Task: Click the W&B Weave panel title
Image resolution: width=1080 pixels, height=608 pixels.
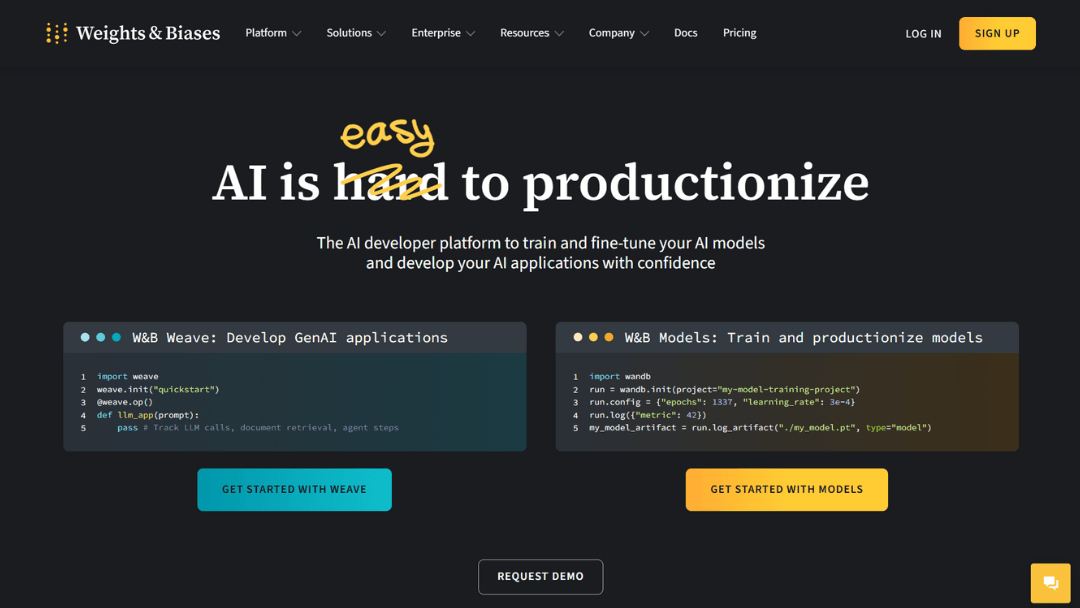Action: pyautogui.click(x=290, y=338)
